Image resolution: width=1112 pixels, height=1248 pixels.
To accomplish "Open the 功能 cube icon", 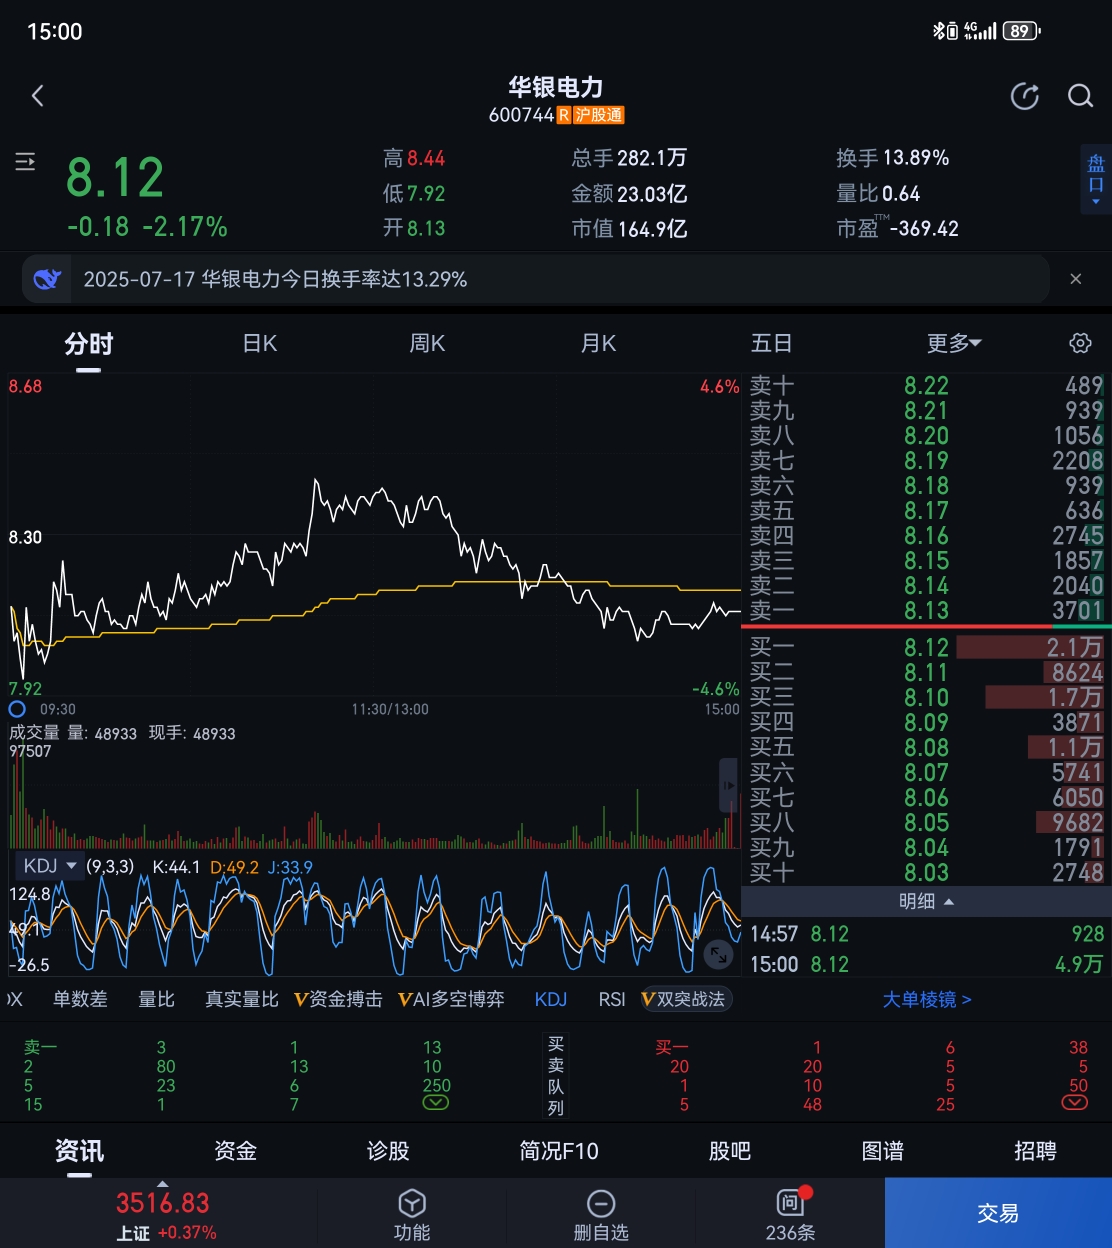I will coord(412,1203).
